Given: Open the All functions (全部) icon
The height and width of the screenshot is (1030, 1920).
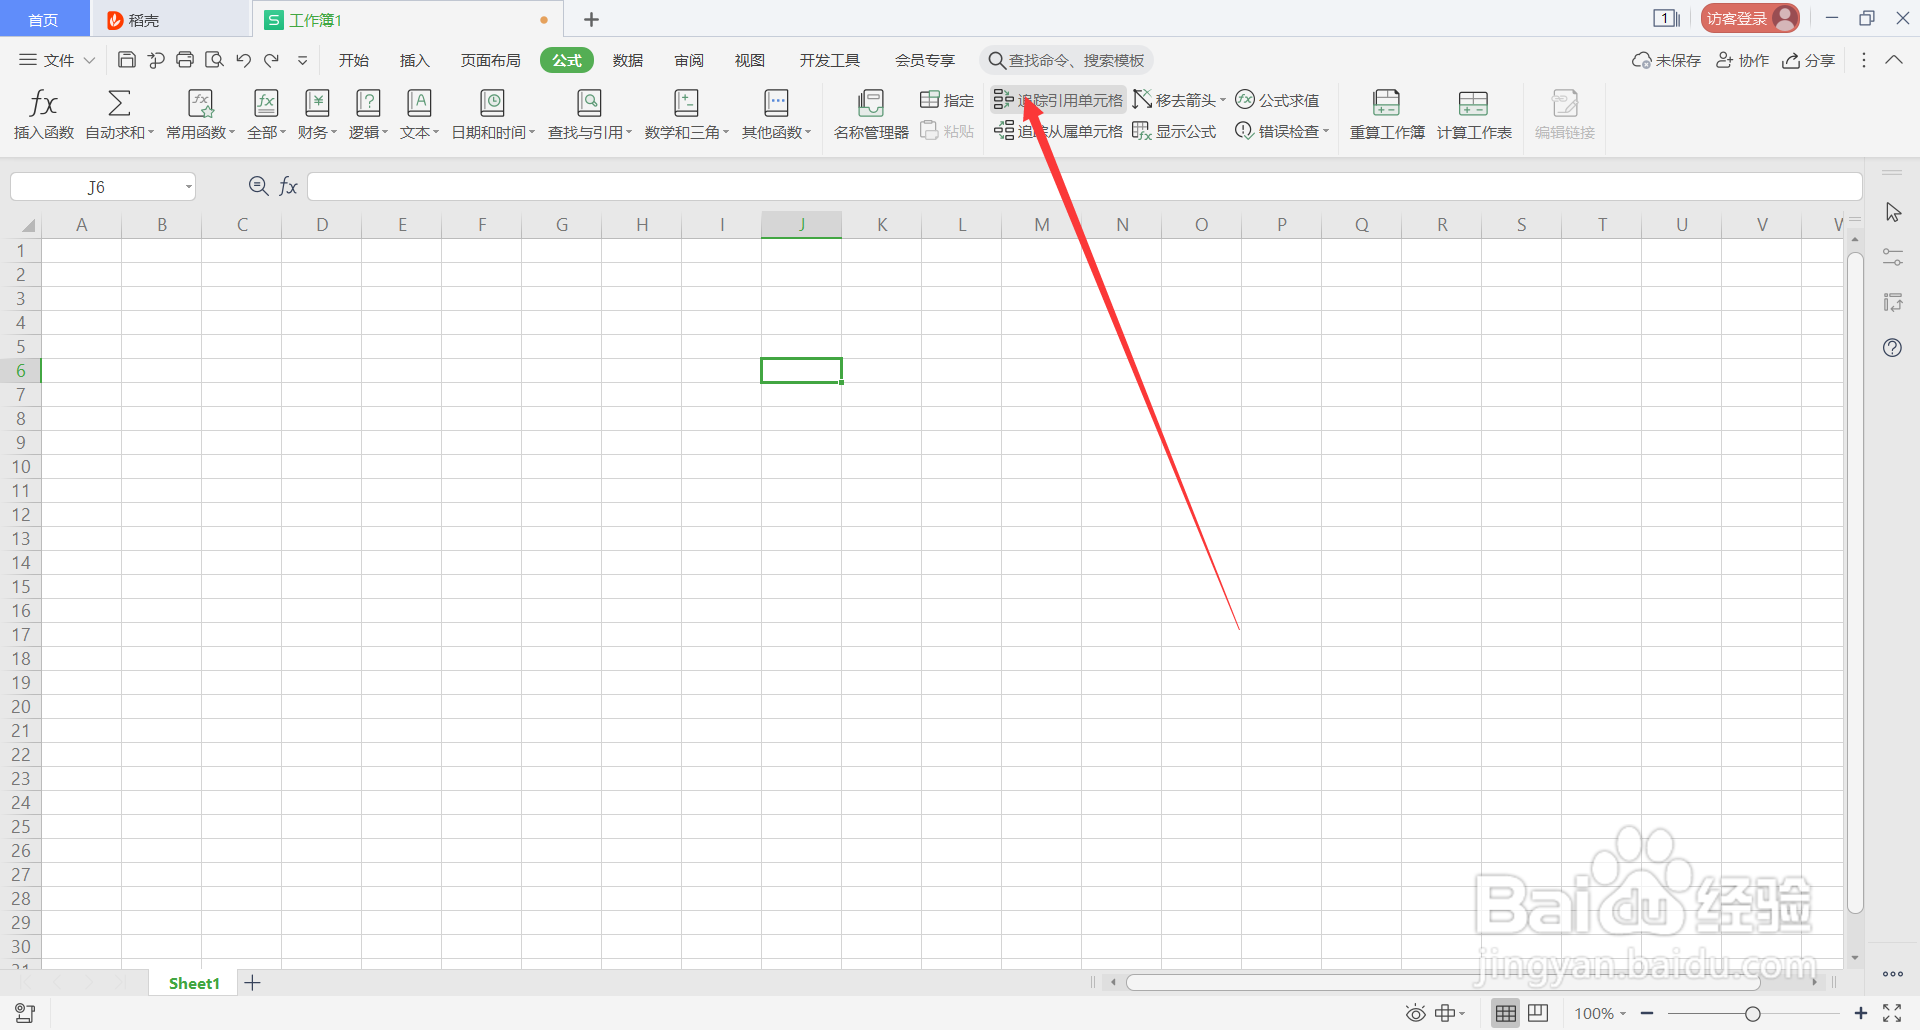Looking at the screenshot, I should 266,102.
